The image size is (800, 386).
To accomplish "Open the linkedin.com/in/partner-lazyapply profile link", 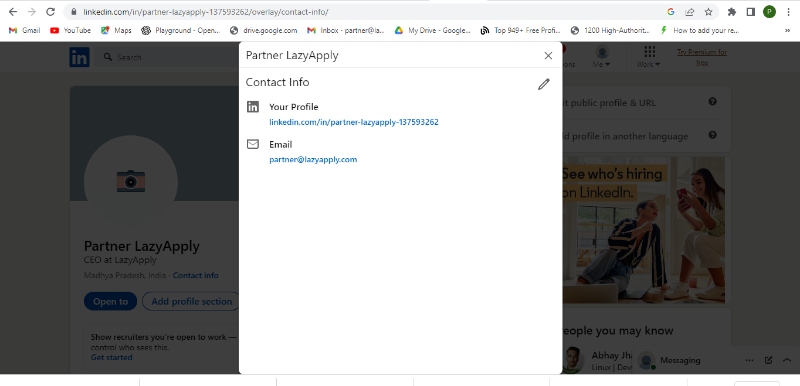I will click(x=354, y=122).
